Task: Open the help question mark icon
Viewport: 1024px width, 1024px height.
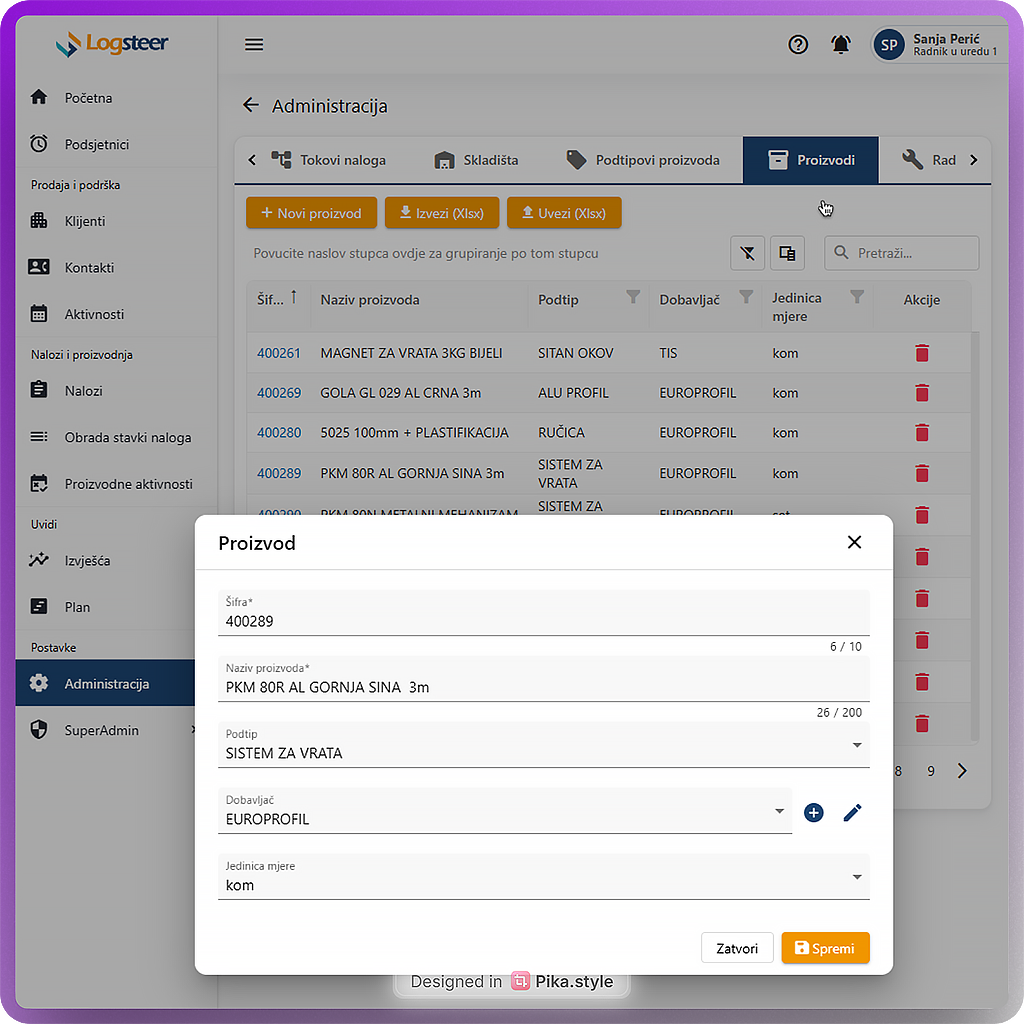Action: click(798, 44)
